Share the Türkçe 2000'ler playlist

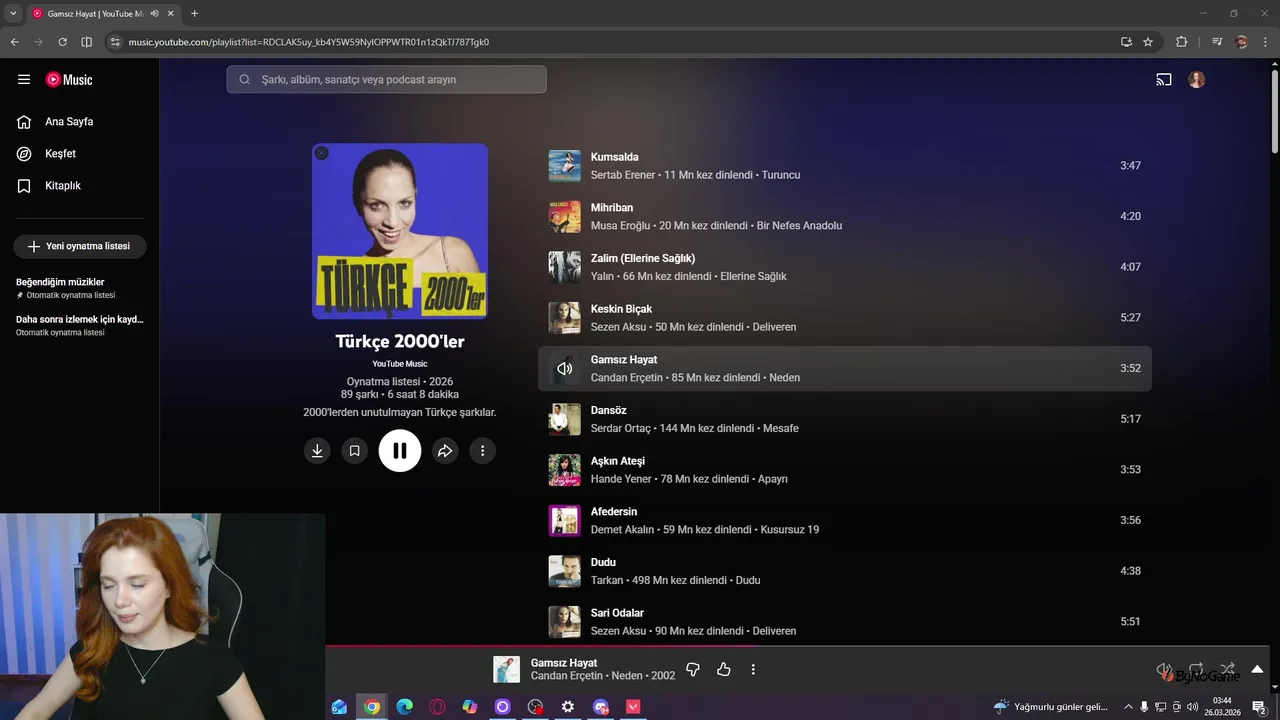coord(445,451)
